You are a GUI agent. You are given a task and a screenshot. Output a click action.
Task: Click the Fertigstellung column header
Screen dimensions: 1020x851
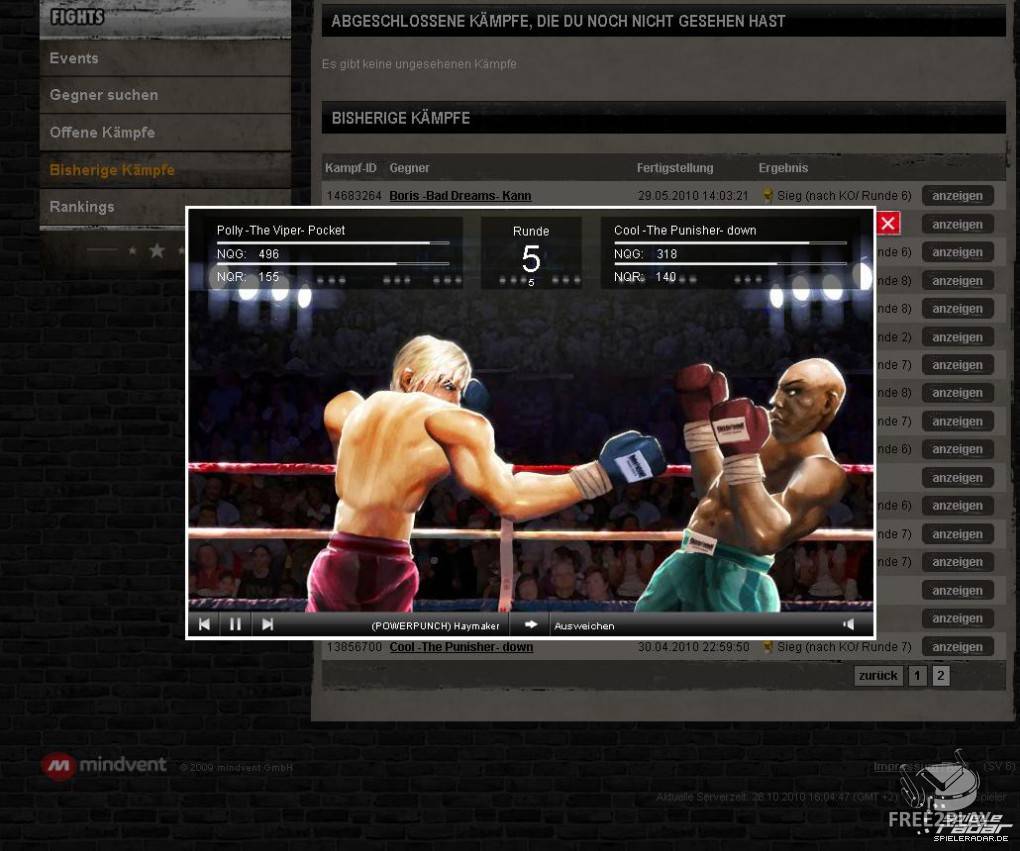click(x=675, y=168)
